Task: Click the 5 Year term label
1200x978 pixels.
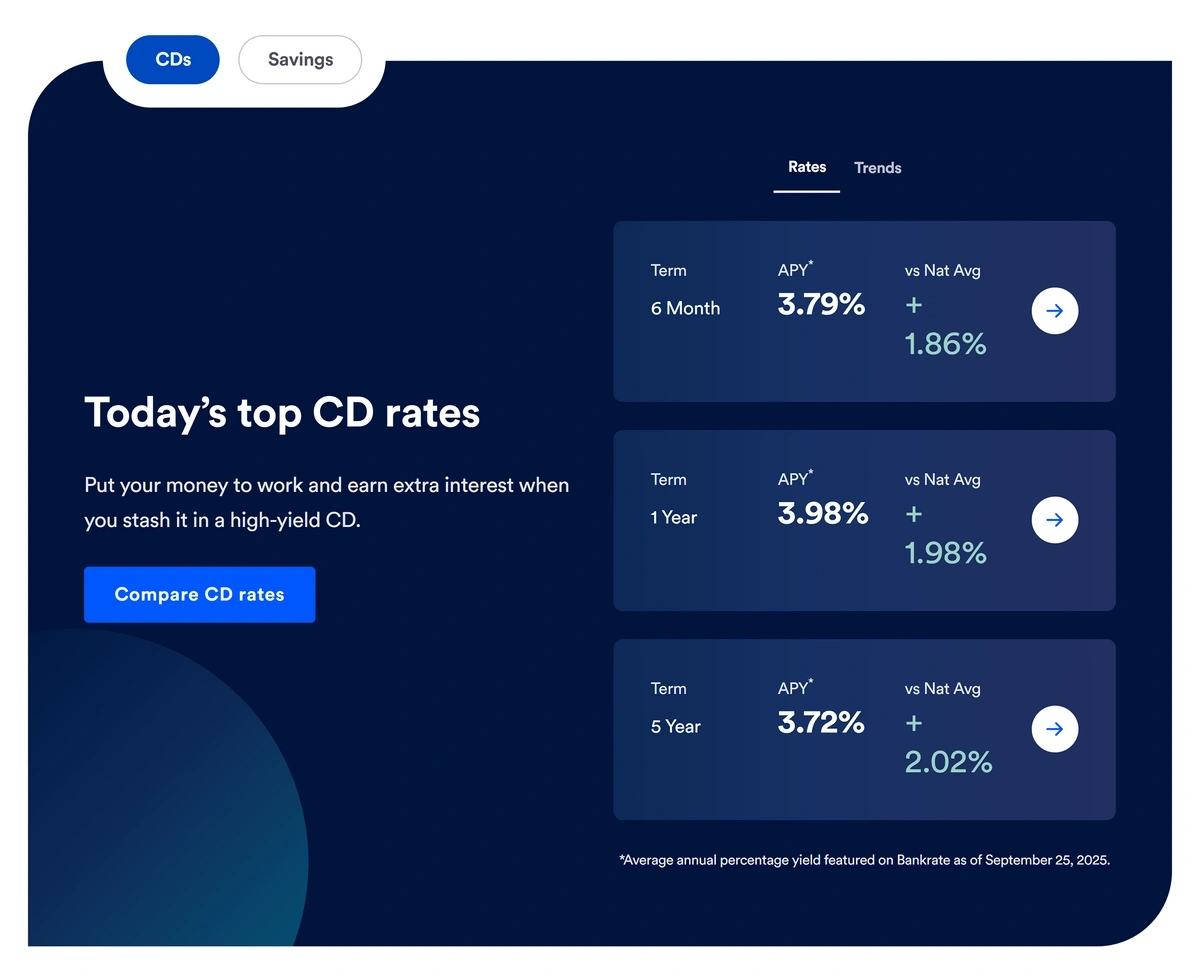Action: pyautogui.click(x=676, y=726)
